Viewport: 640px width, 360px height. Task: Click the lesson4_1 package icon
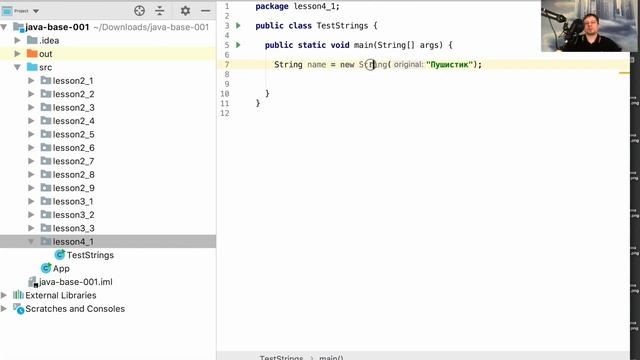pyautogui.click(x=46, y=241)
